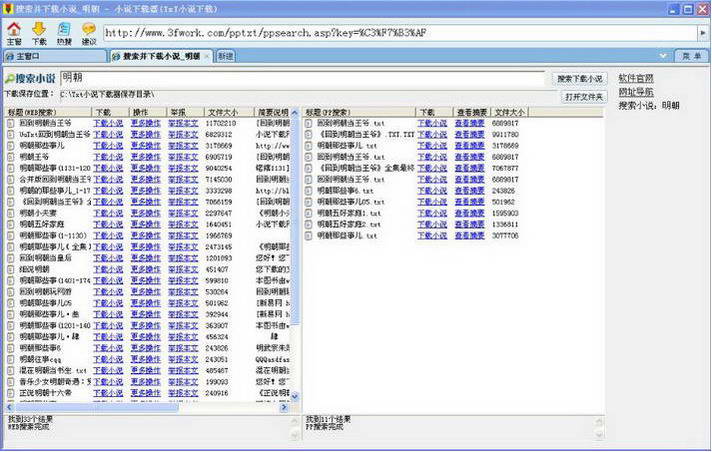Click 举报本文 link for 细说明朝
712x452 pixels.
[183, 269]
